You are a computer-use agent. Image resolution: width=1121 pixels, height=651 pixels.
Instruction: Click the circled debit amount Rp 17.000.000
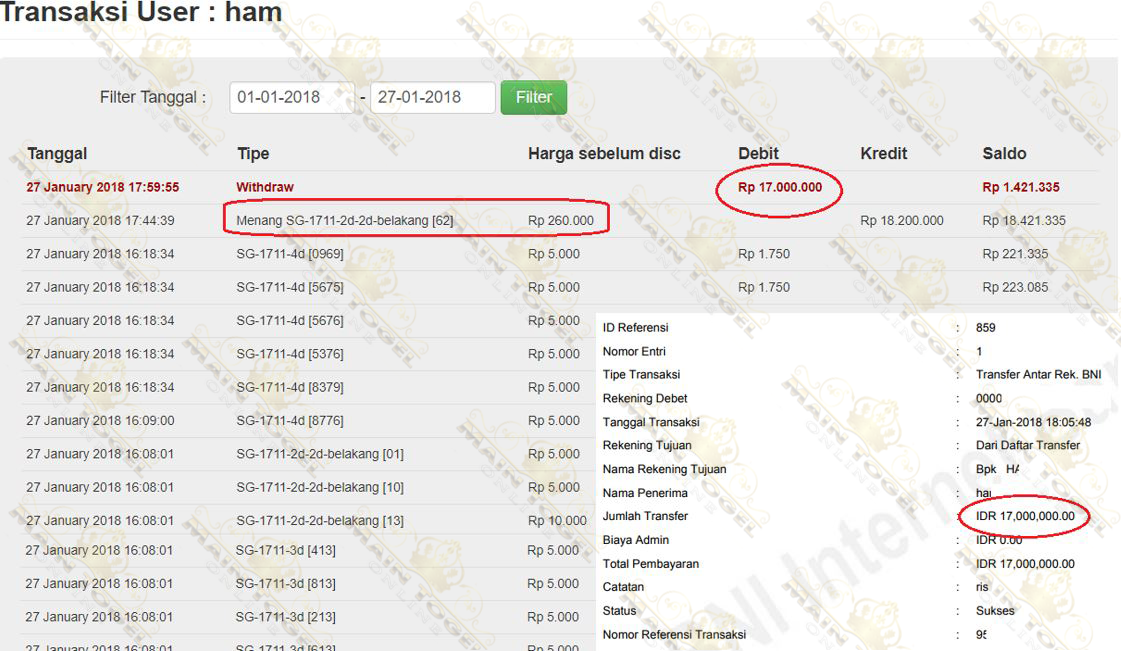pos(780,187)
